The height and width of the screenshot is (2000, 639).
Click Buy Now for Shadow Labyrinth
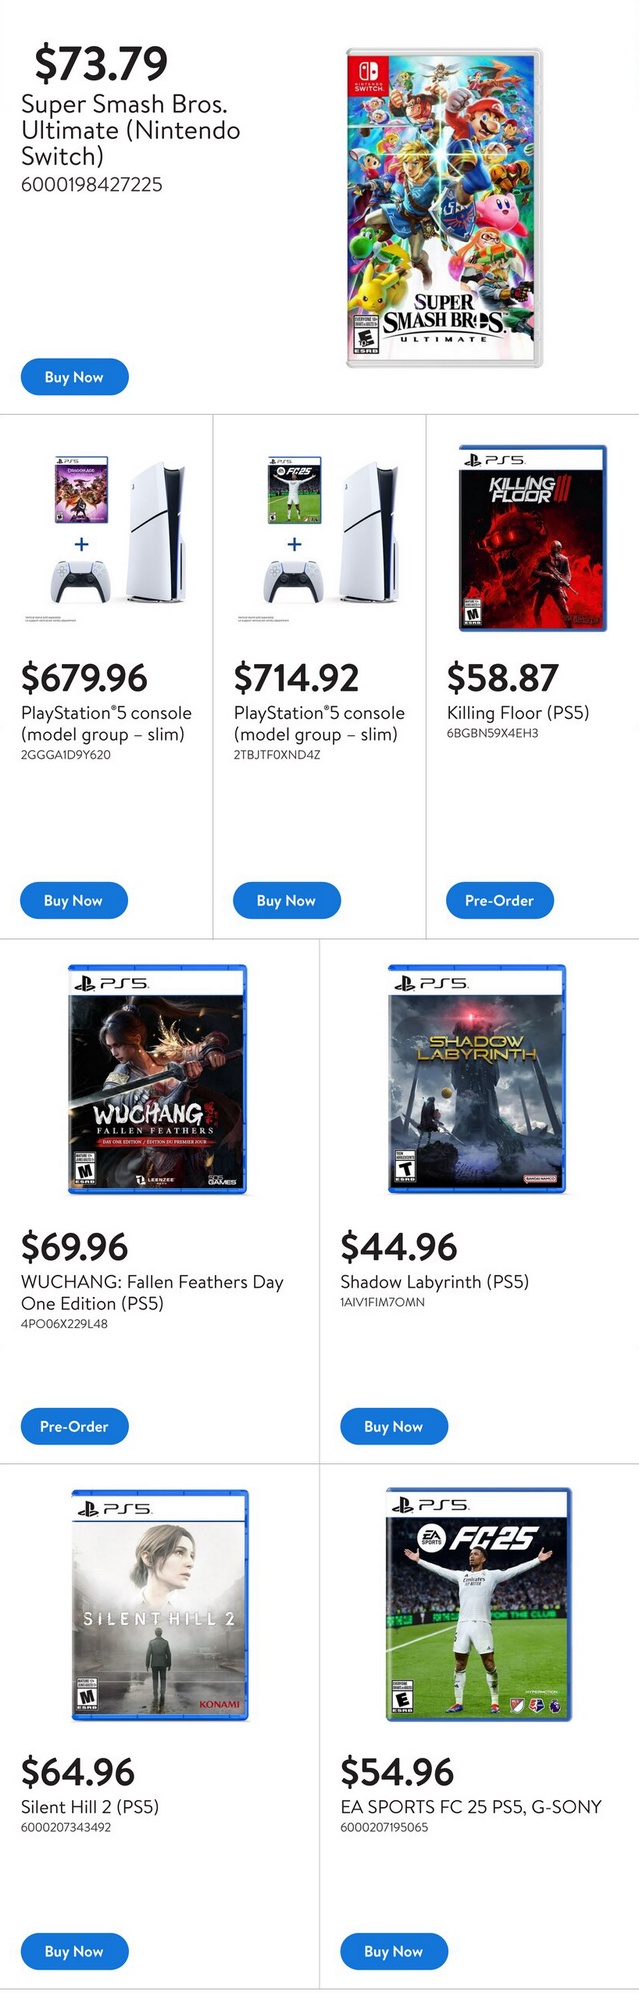point(393,1426)
